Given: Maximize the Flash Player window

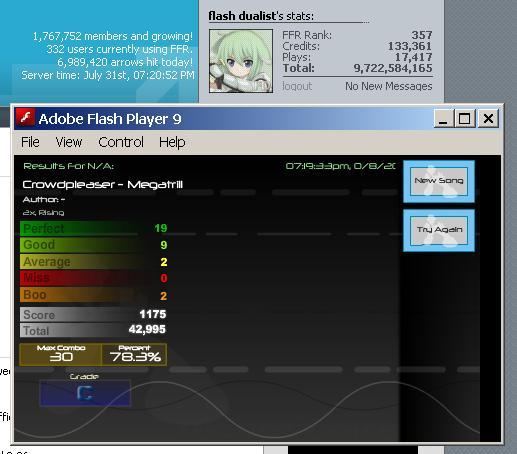Looking at the screenshot, I should [464, 118].
